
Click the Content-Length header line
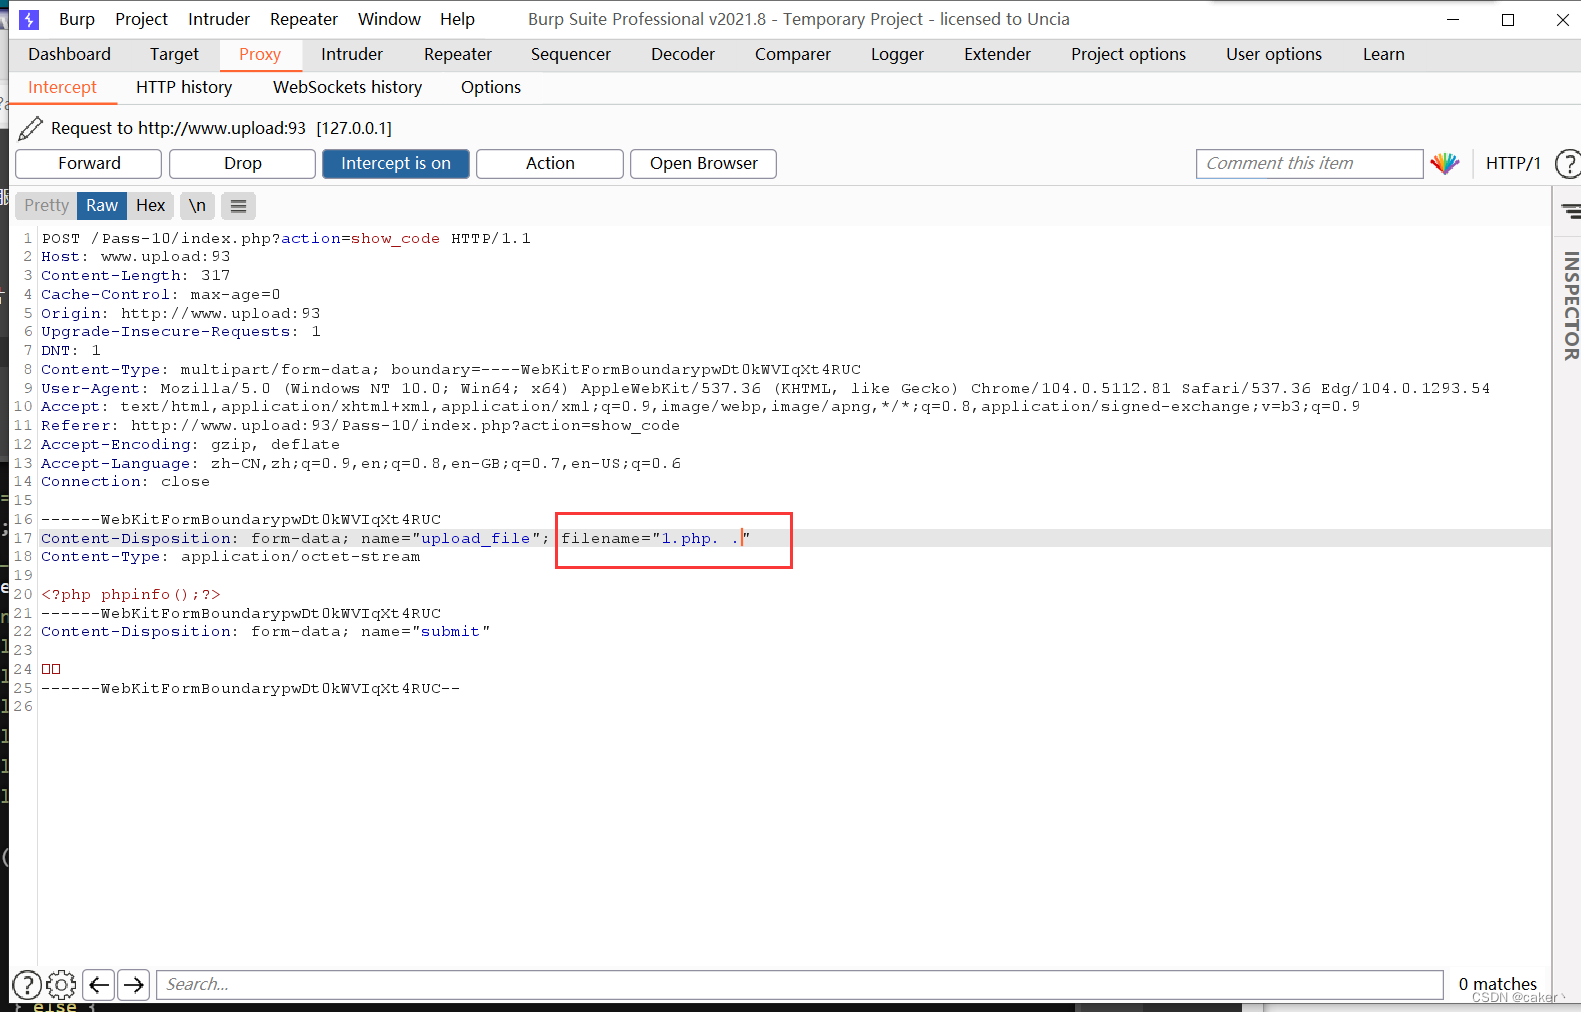point(135,276)
